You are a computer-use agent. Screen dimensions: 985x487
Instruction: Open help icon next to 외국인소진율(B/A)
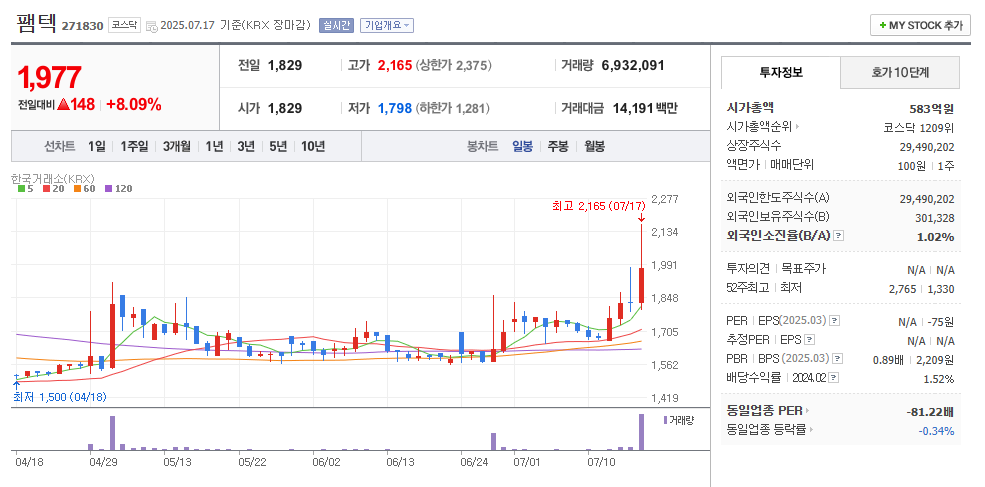(x=839, y=236)
